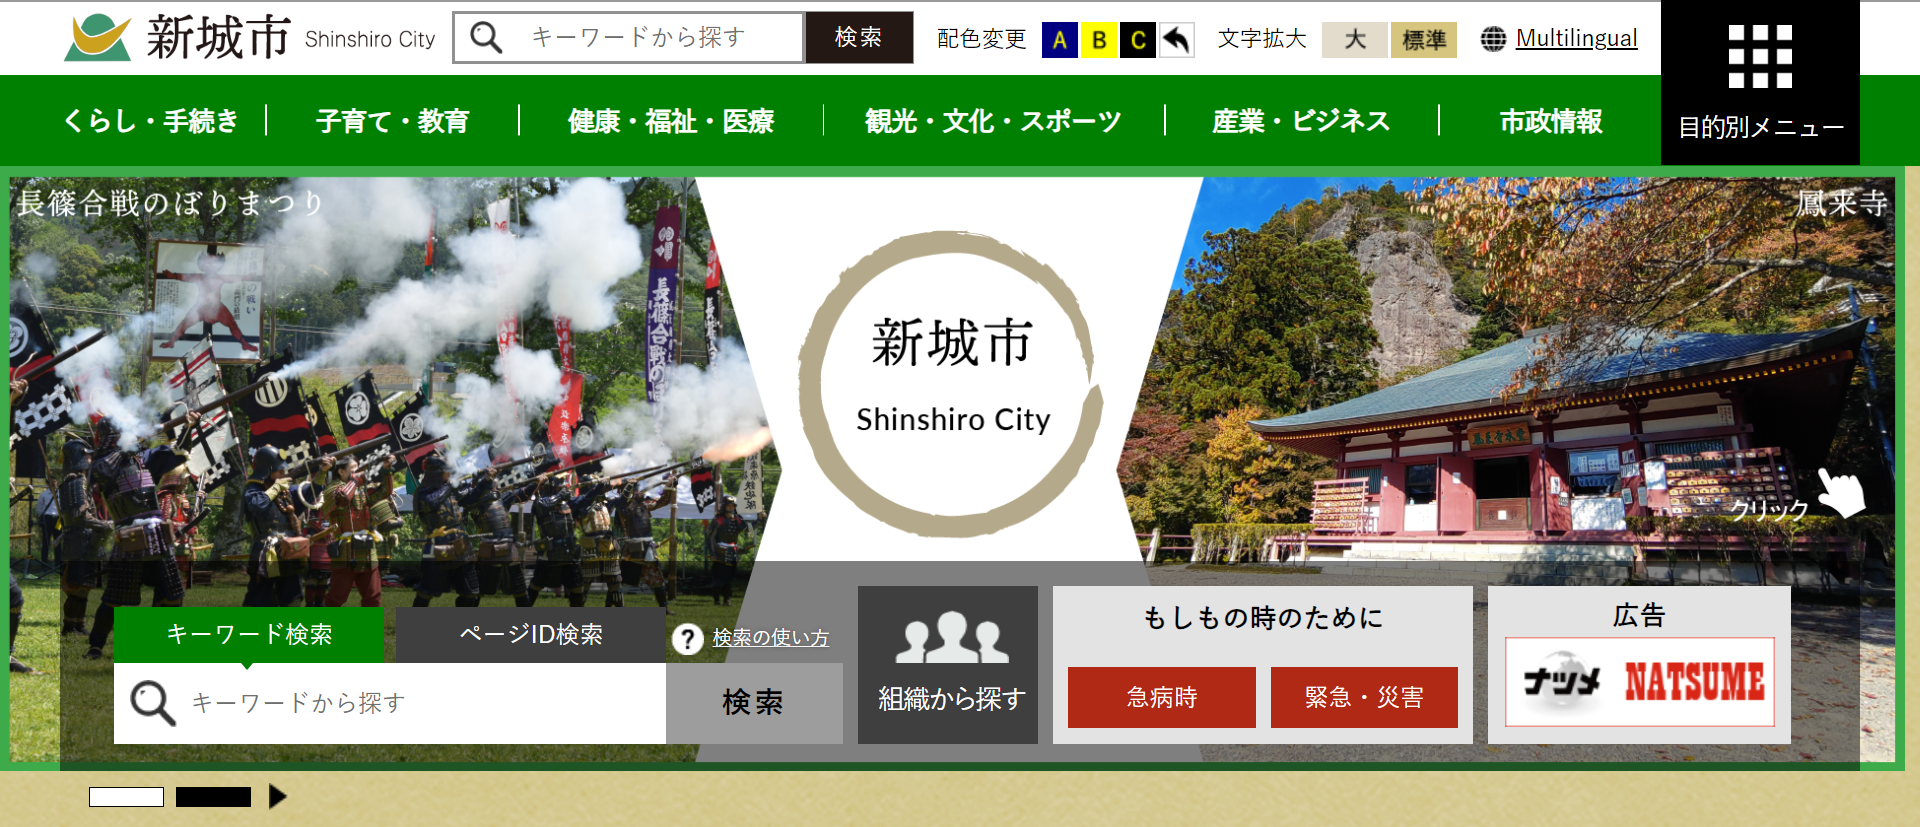Click the magnifier icon in the hero search
1920x827 pixels.
point(153,703)
